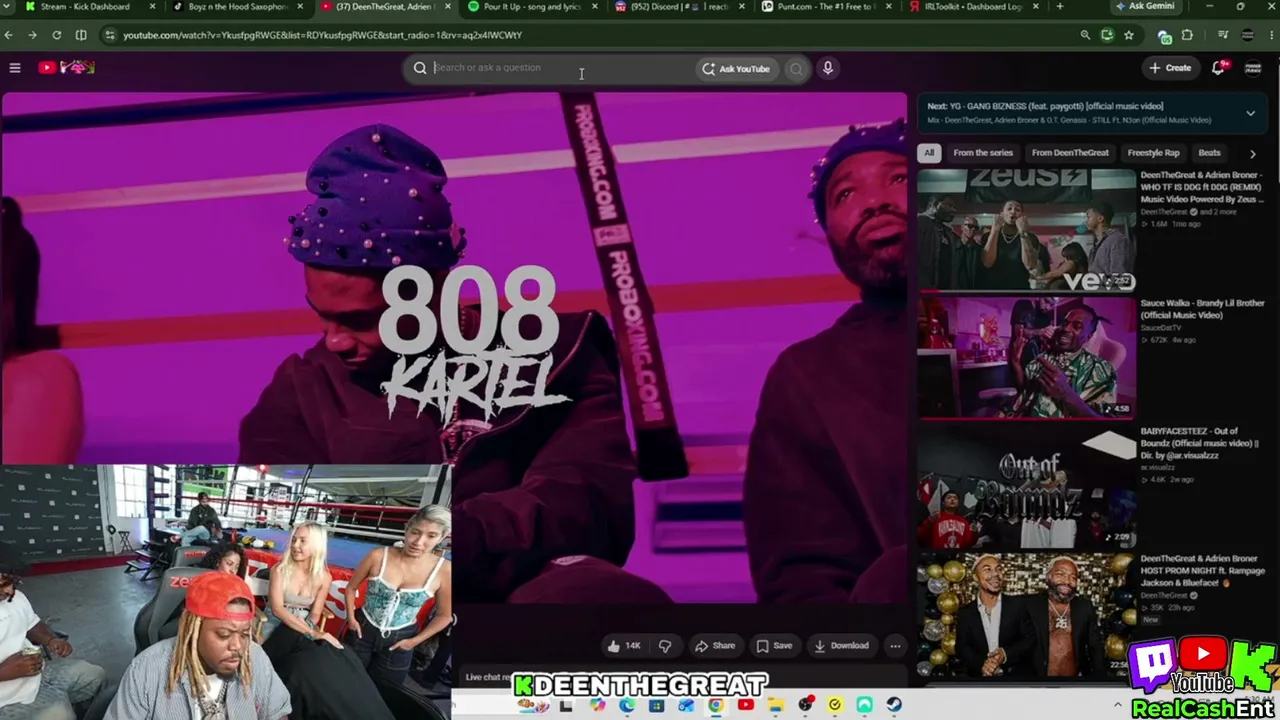
Task: Save the video to a playlist
Action: coord(774,646)
